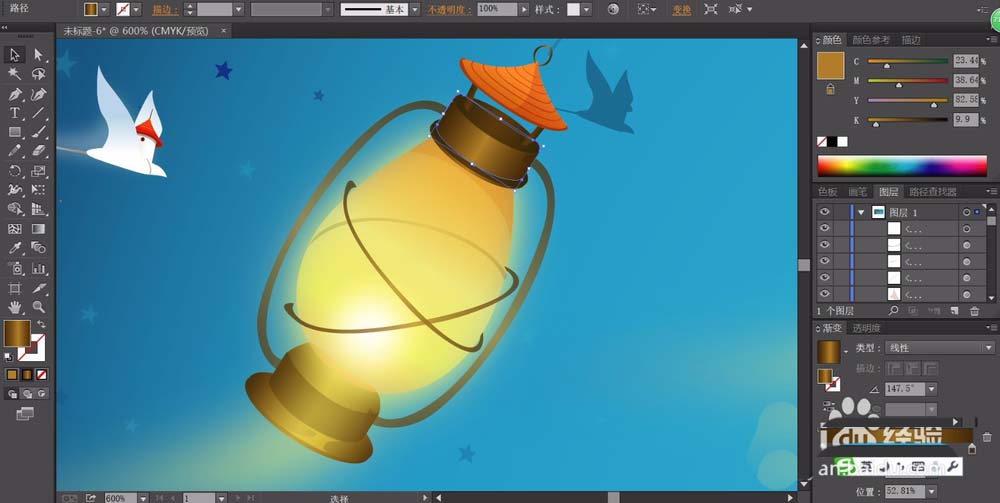Select the Free Transform tool
The width and height of the screenshot is (1000, 503).
(x=38, y=190)
